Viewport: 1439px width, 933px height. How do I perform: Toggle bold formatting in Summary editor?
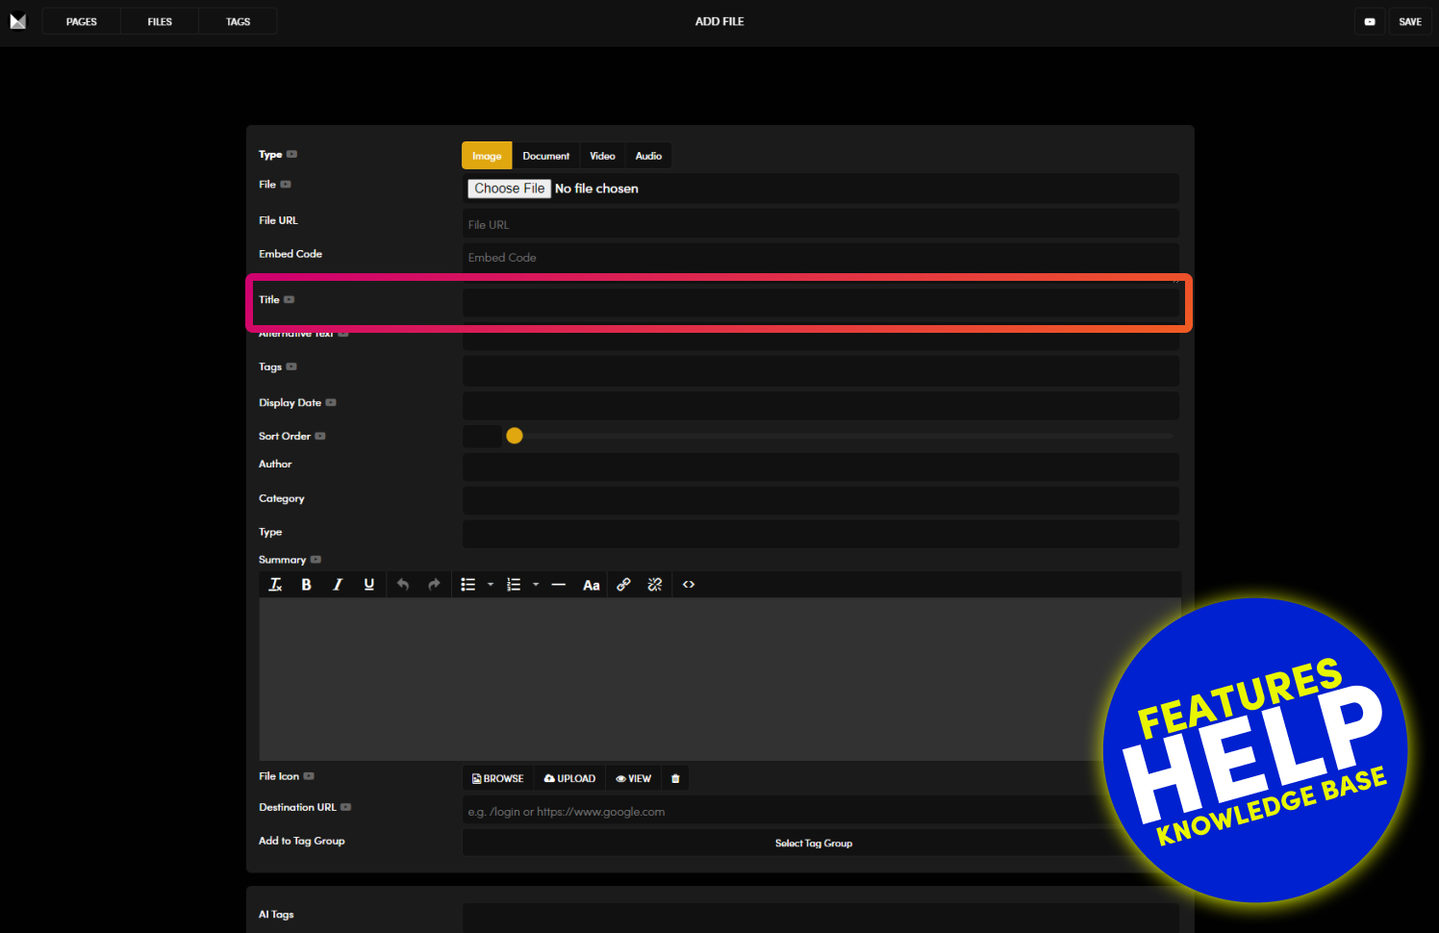[x=306, y=585]
